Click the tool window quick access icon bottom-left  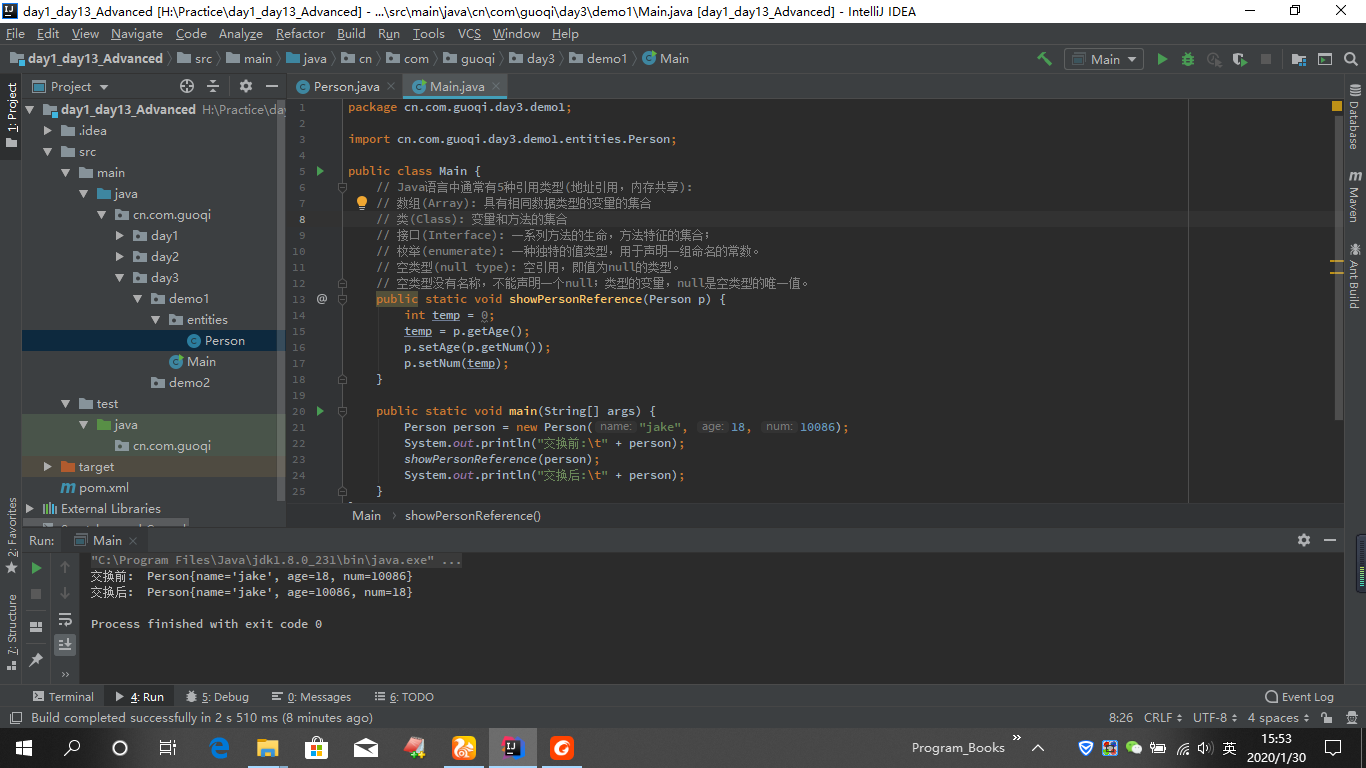click(x=14, y=718)
